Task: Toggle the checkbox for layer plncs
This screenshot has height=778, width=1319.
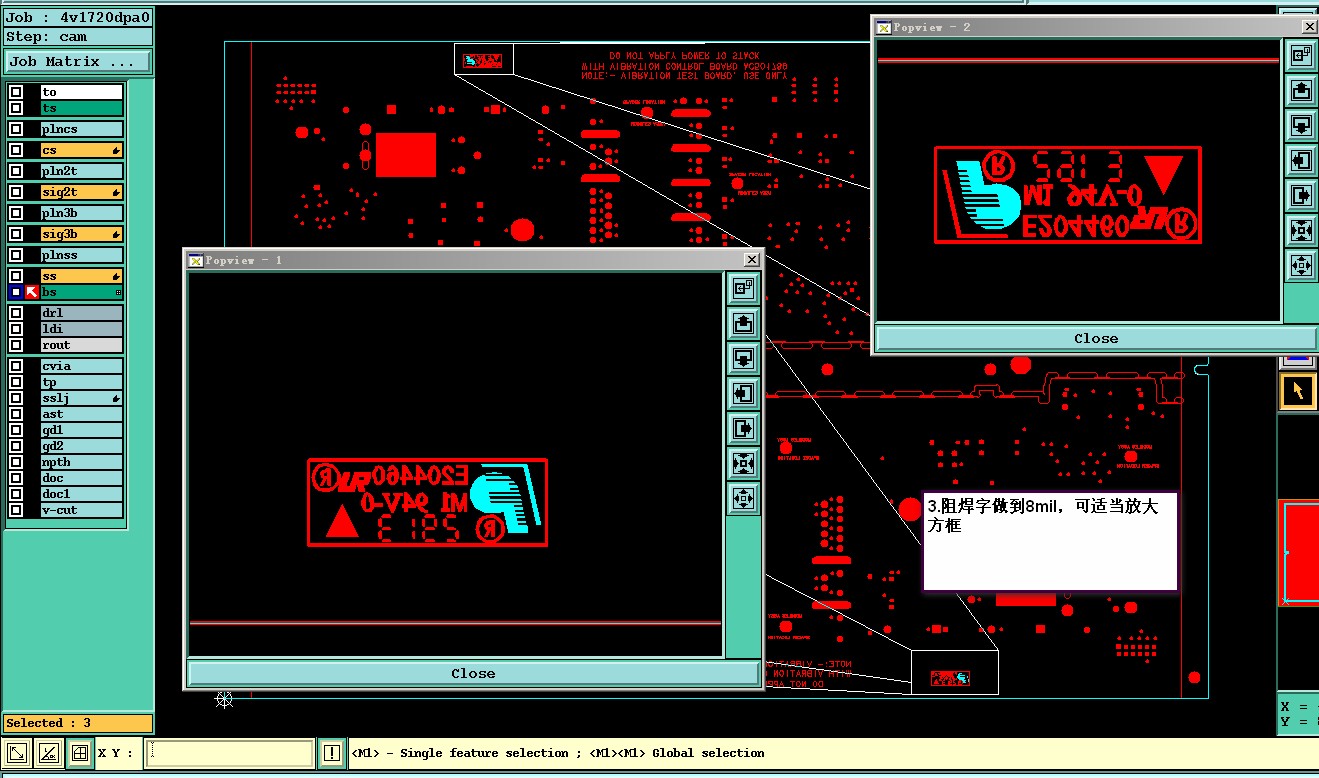Action: (16, 129)
